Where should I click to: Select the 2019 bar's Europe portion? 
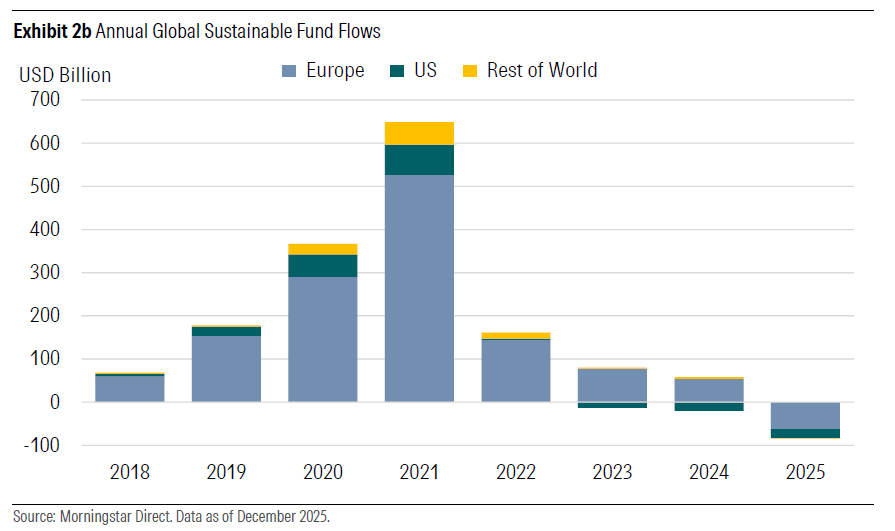coord(226,368)
